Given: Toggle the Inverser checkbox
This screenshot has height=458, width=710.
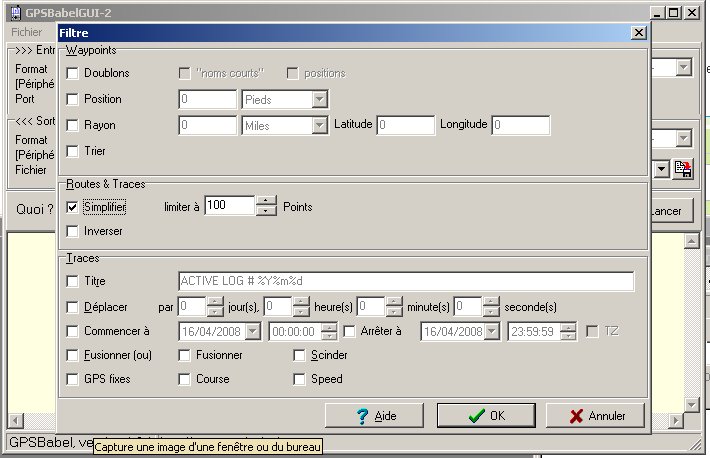Looking at the screenshot, I should point(73,231).
